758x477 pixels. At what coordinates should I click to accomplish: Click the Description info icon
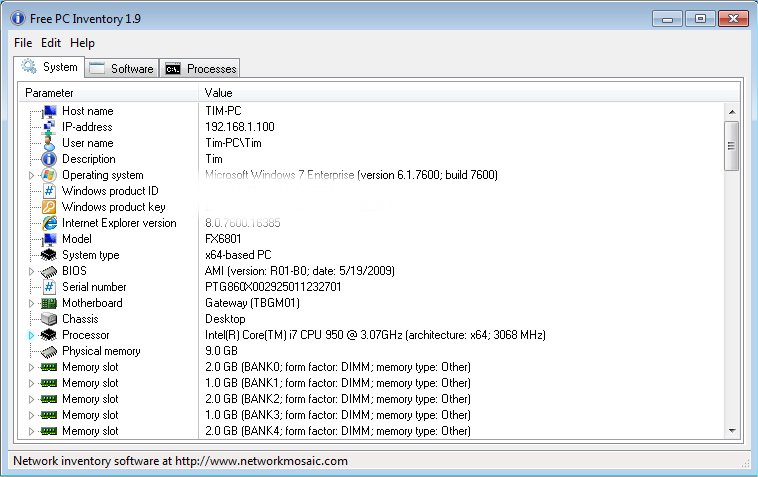(49, 159)
